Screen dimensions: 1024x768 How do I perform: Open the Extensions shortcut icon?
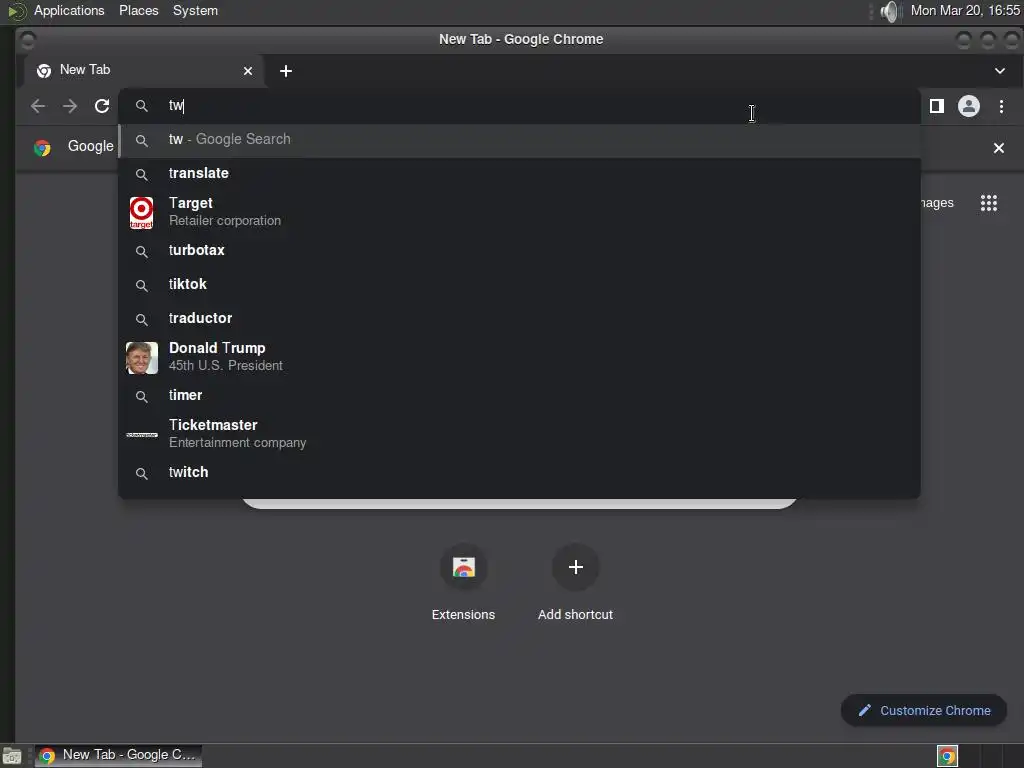464,567
